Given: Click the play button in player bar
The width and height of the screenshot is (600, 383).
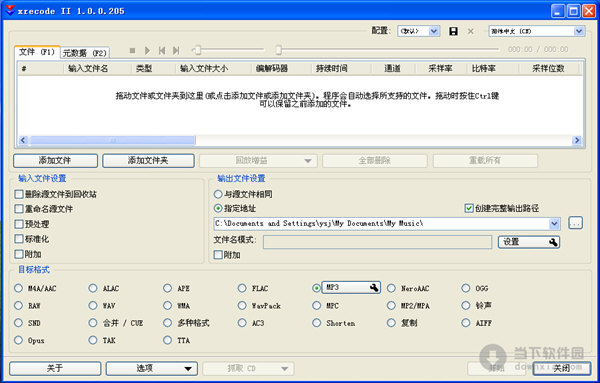Looking at the screenshot, I should (x=147, y=50).
